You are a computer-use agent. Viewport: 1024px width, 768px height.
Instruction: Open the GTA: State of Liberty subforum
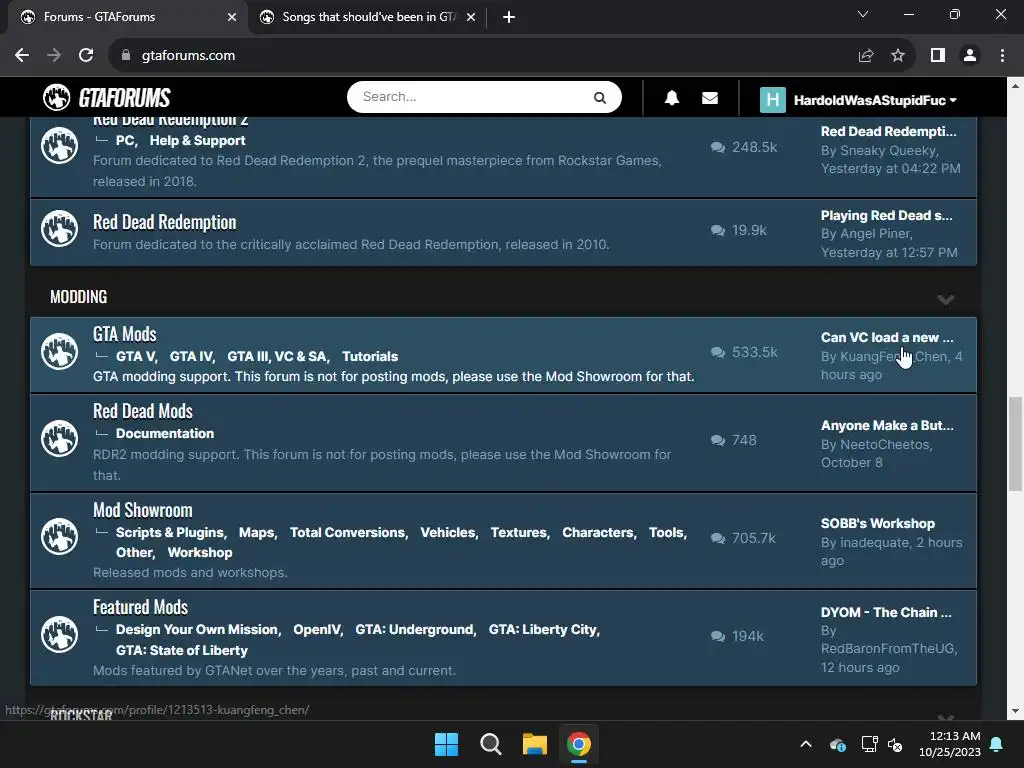(182, 650)
